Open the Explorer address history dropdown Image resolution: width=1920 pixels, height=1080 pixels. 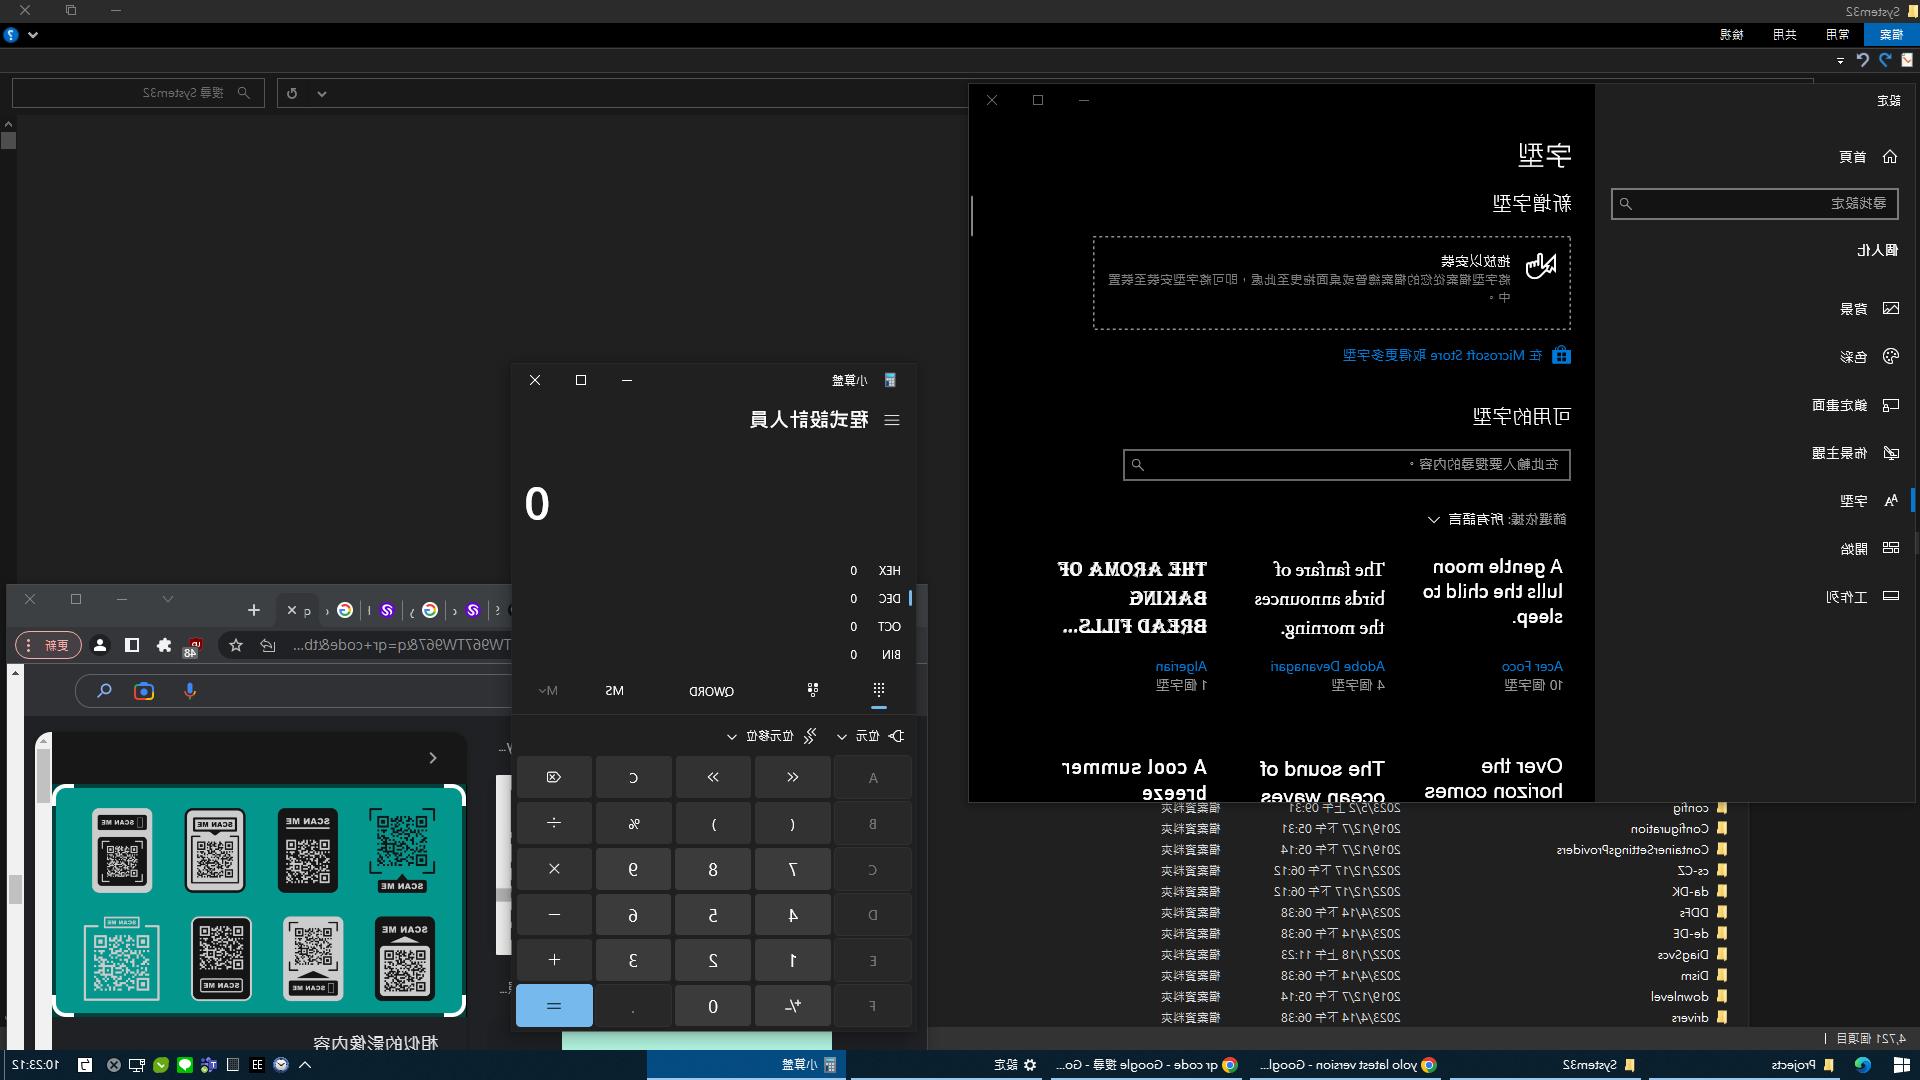[x=322, y=93]
